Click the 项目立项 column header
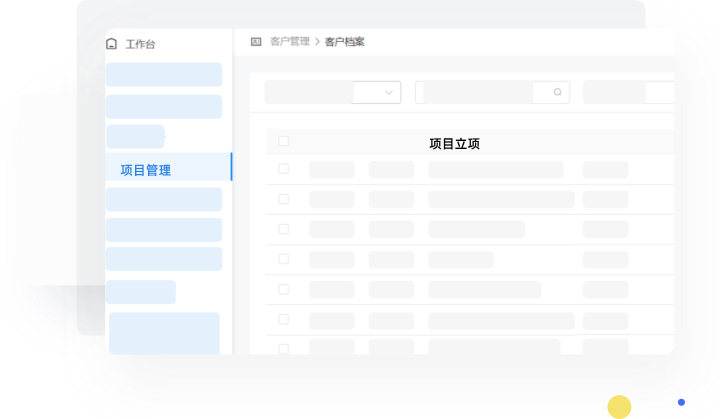720x419 pixels. click(x=454, y=144)
